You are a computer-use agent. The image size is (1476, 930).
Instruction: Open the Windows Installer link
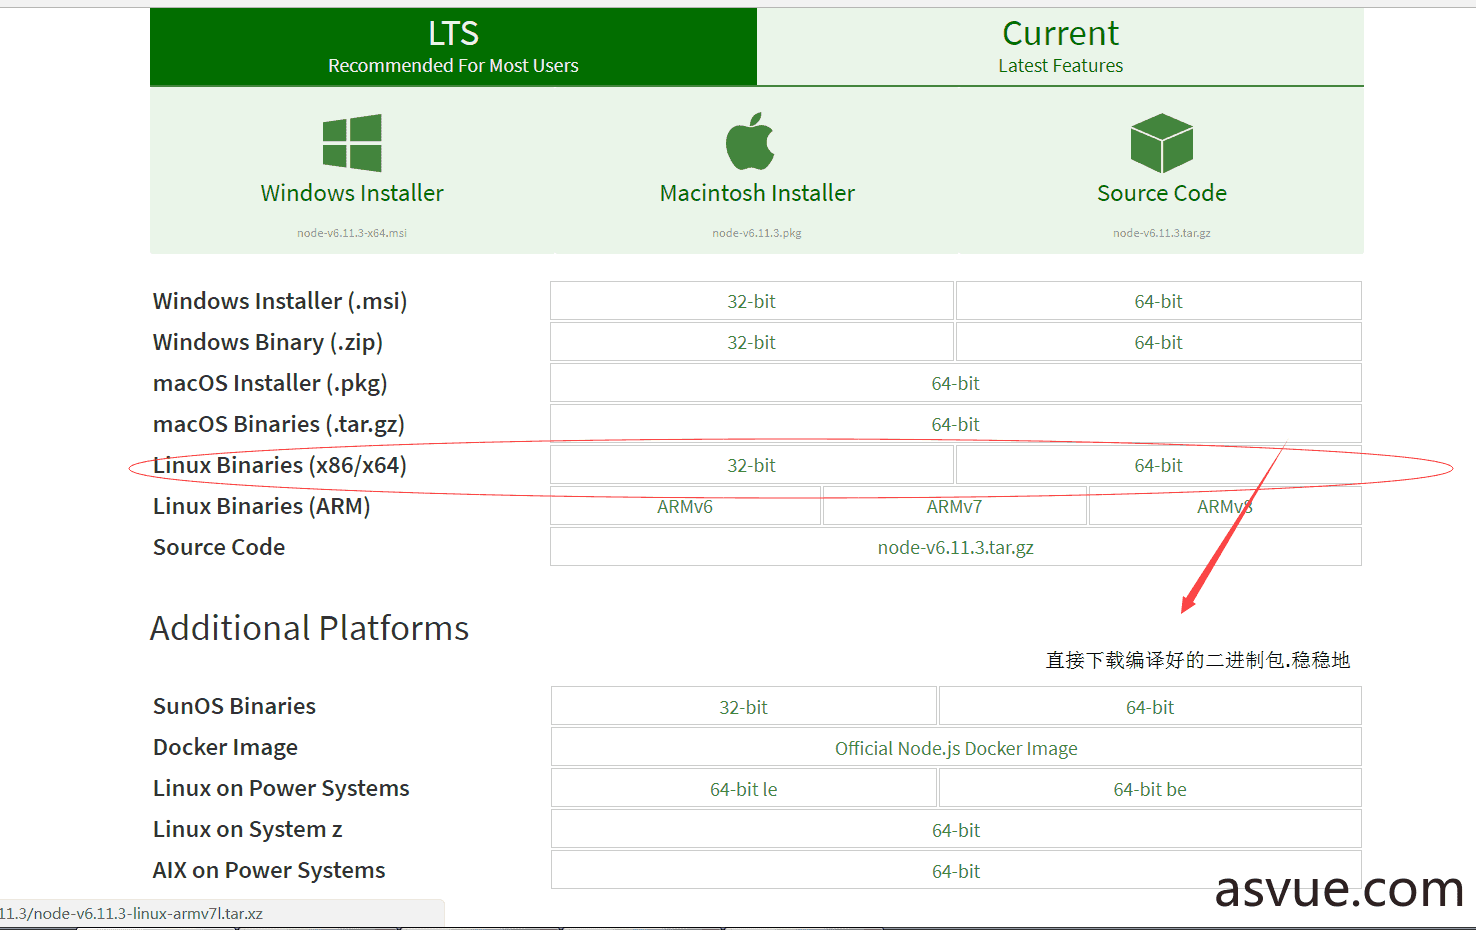pyautogui.click(x=352, y=193)
